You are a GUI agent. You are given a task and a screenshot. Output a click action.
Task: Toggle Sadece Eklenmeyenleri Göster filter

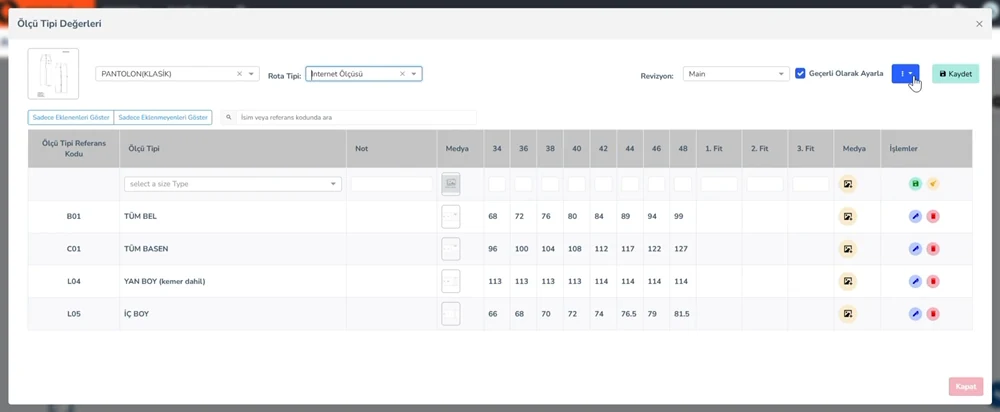coord(163,118)
